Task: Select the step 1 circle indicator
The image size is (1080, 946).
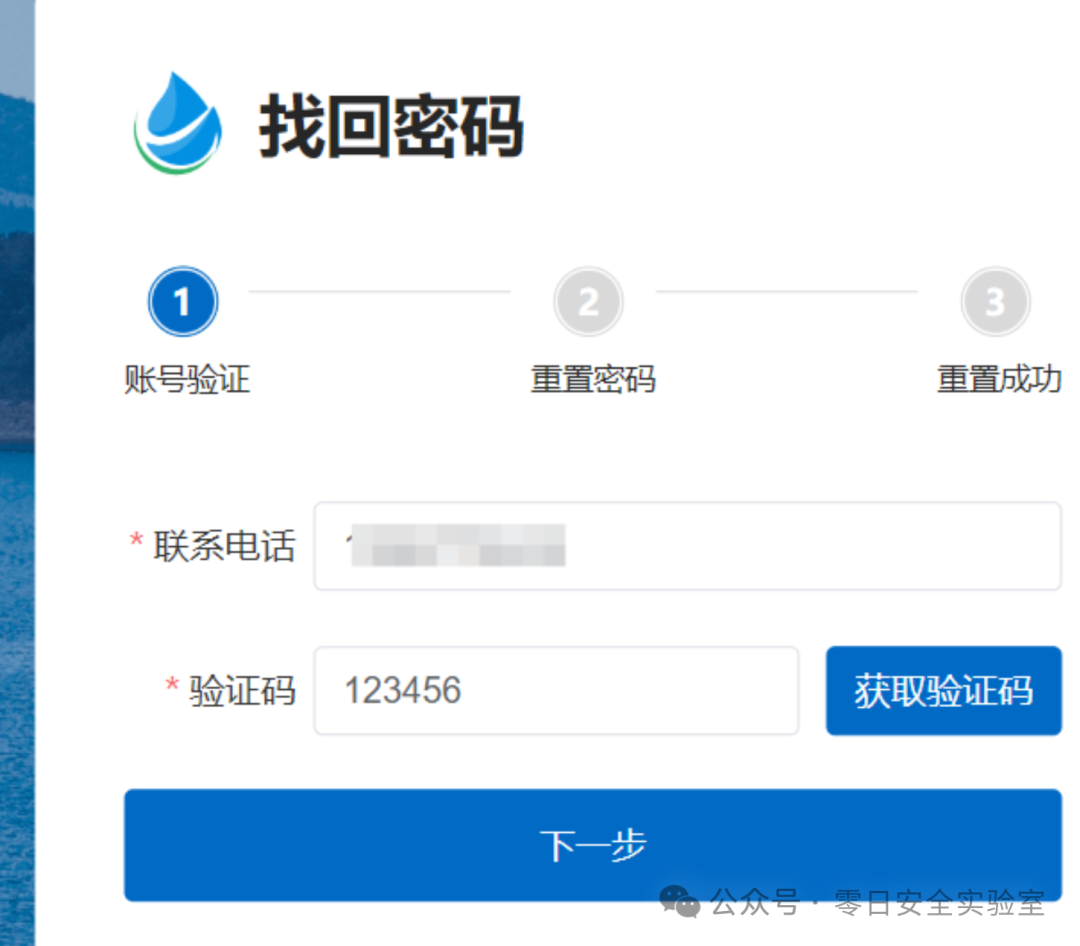Action: [182, 301]
